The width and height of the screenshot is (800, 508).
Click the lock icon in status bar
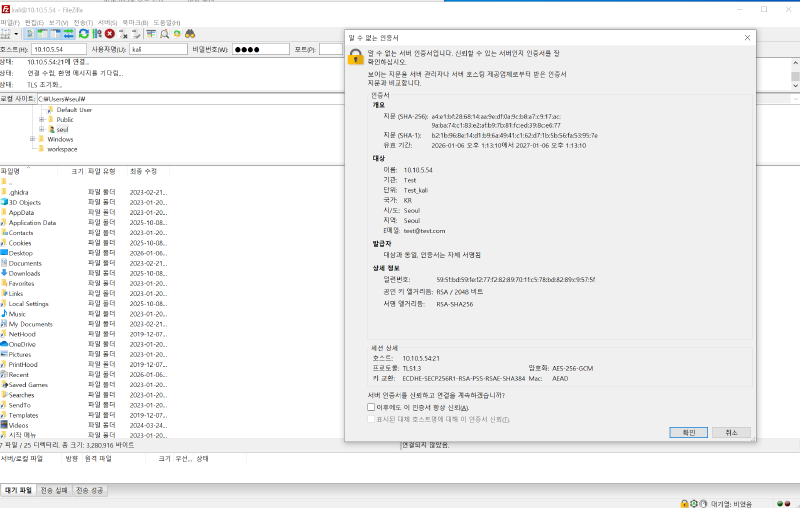[x=683, y=503]
